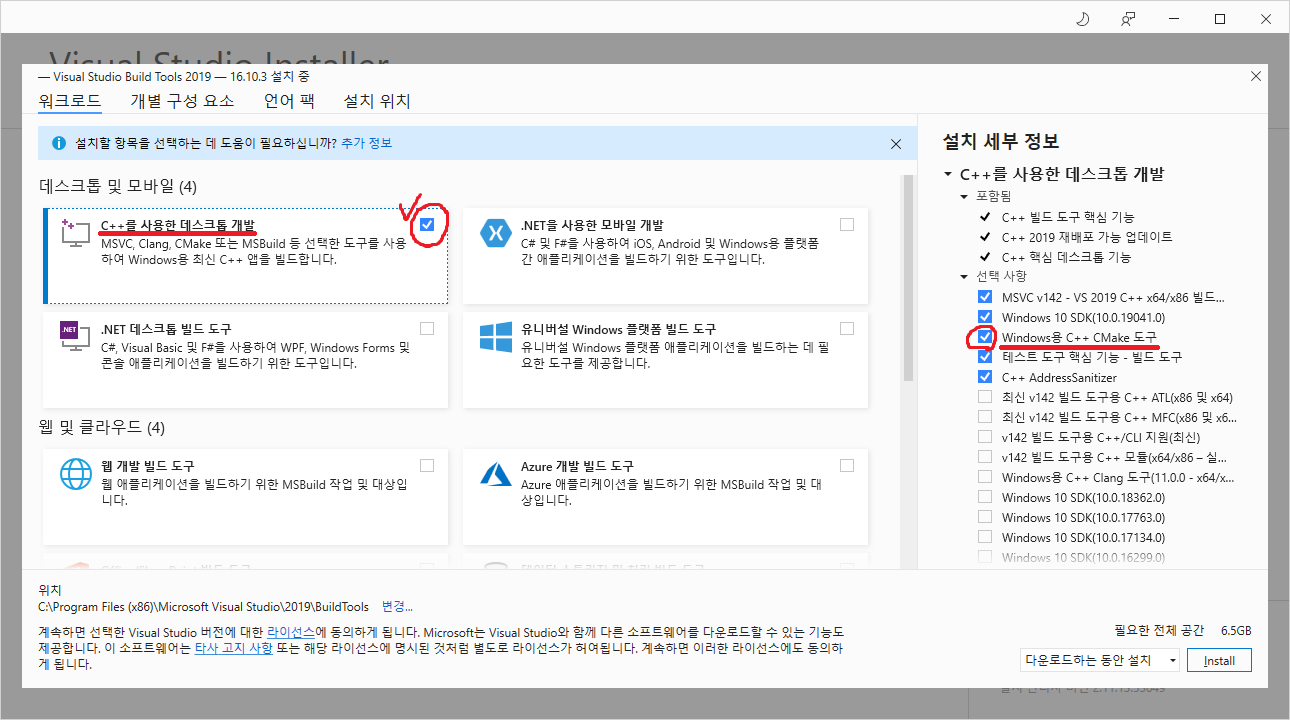The width and height of the screenshot is (1290, 720).
Task: Click the Azure build tools icon
Action: (495, 472)
